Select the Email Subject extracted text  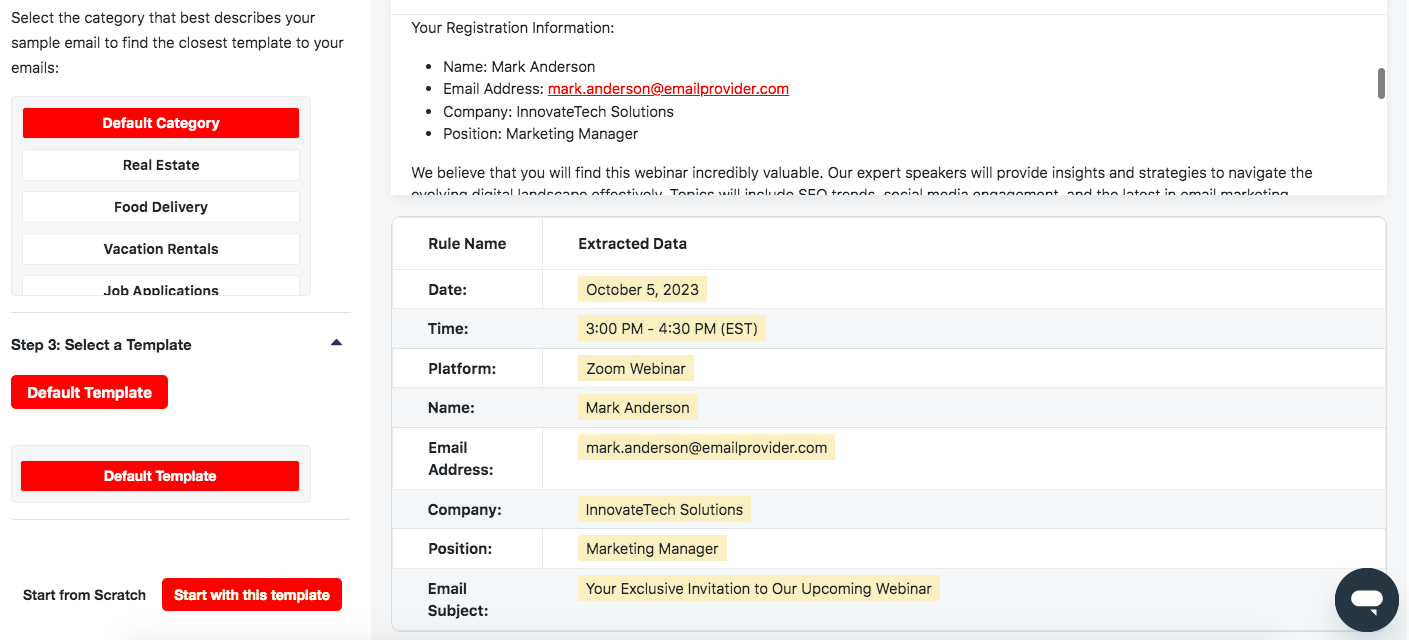tap(758, 588)
